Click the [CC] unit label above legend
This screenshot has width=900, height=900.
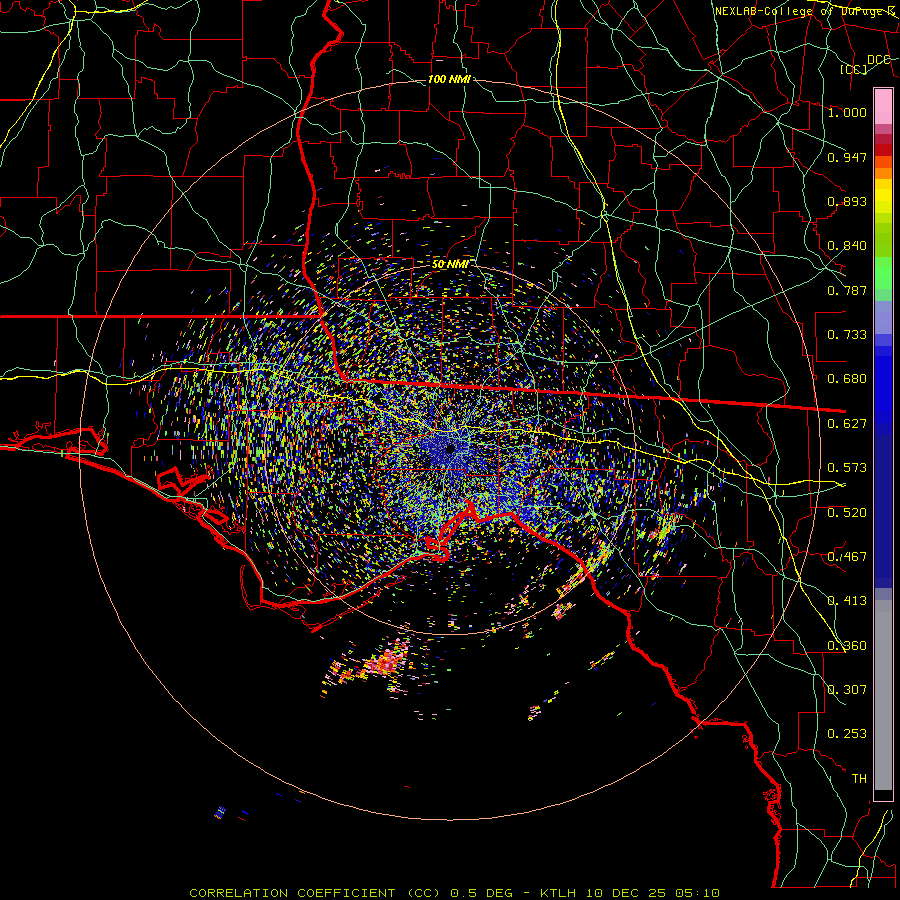tap(854, 69)
